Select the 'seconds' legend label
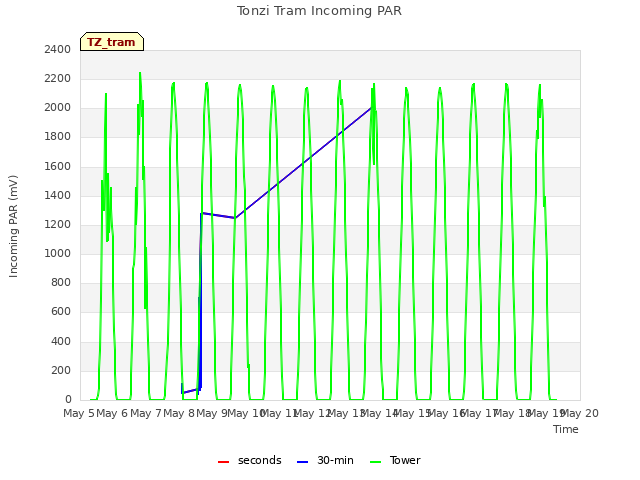The image size is (640, 480). point(260,460)
